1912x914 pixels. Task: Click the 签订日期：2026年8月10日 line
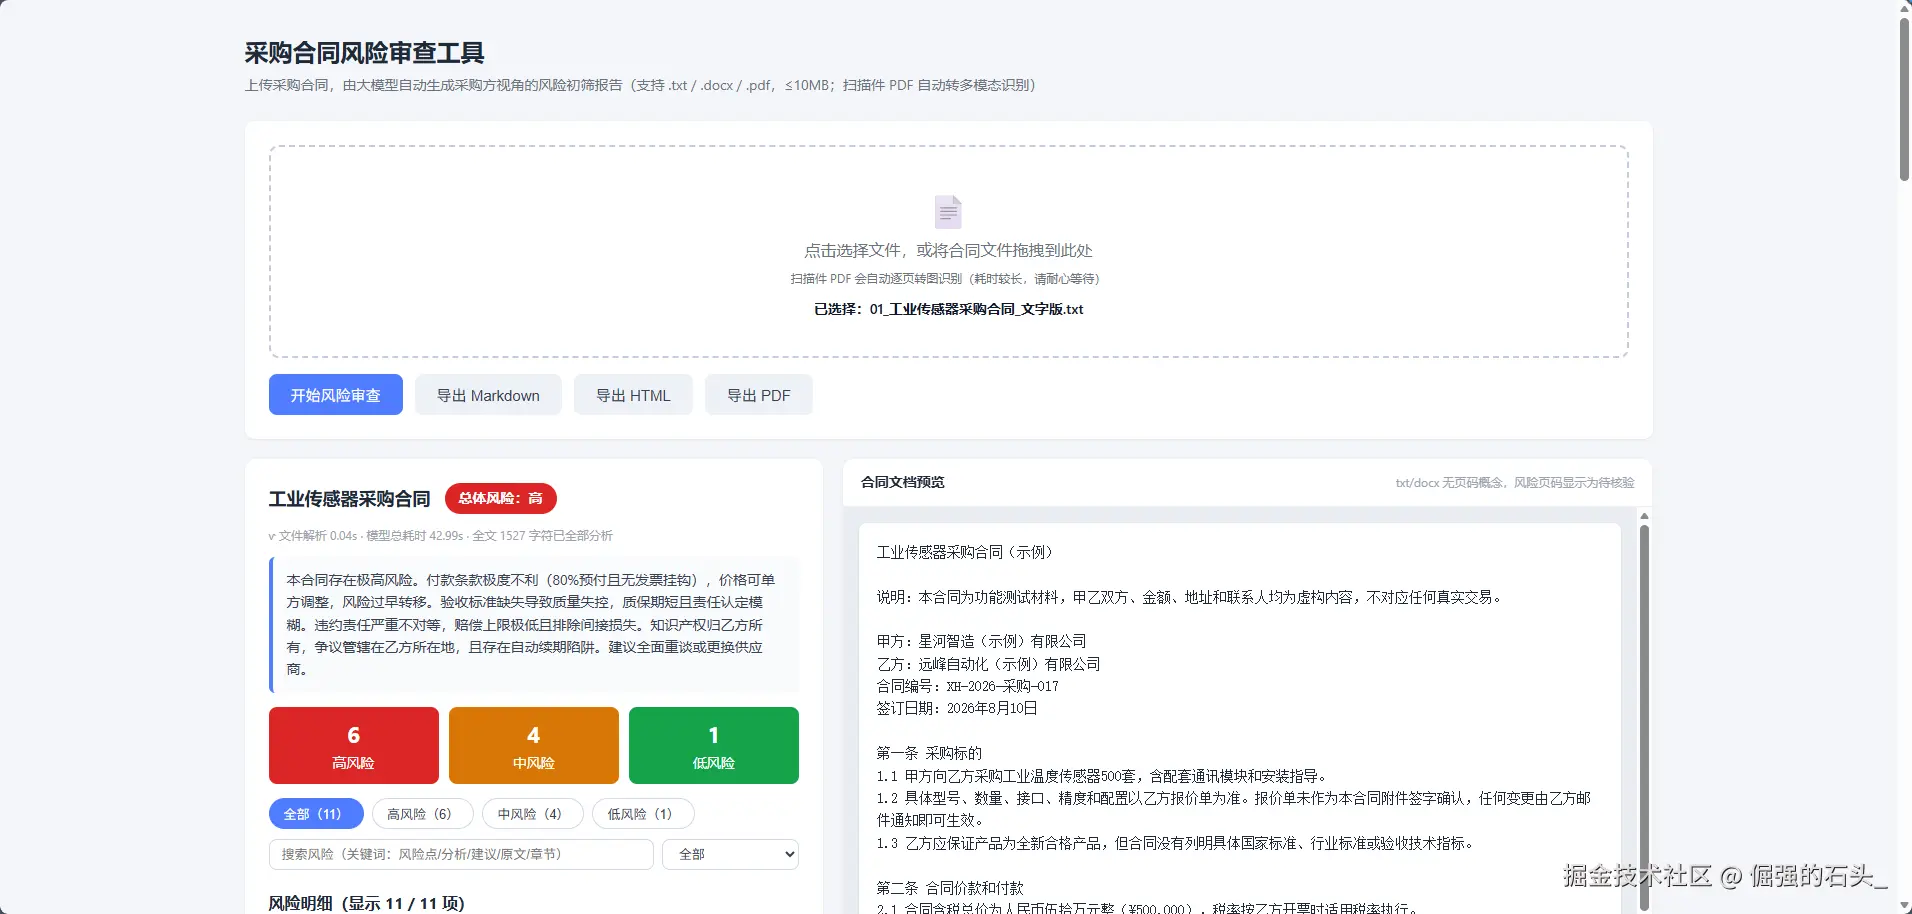[x=957, y=708]
